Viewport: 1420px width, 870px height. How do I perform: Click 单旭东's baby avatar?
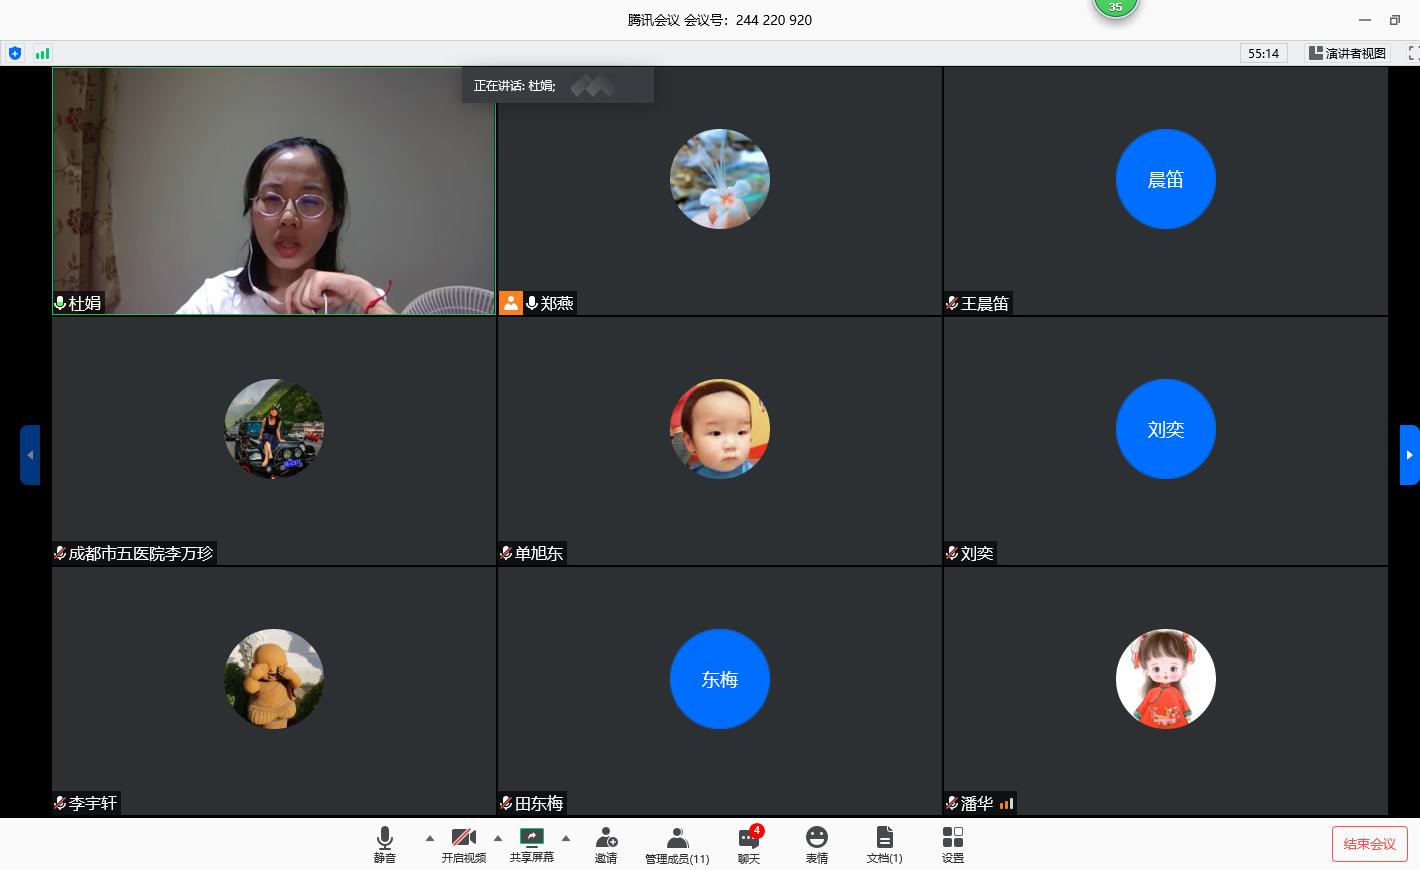[720, 429]
